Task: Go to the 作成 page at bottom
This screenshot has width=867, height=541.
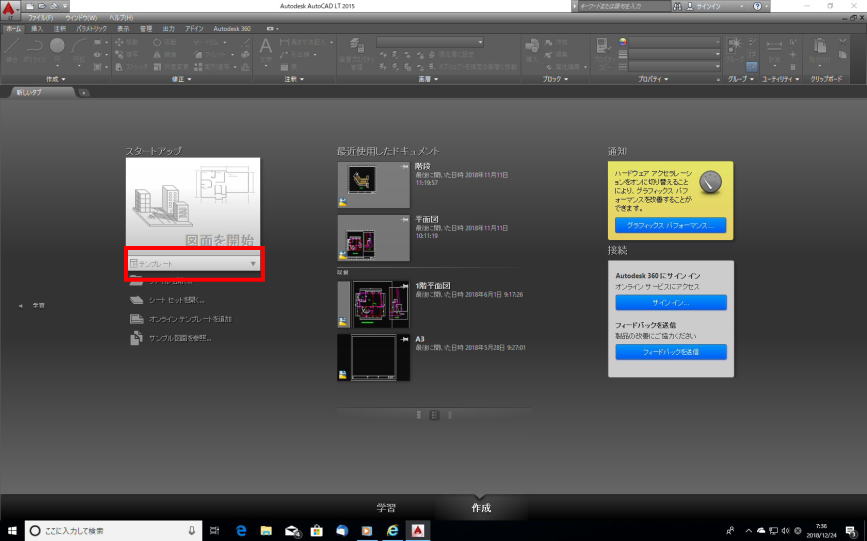Action: point(480,507)
